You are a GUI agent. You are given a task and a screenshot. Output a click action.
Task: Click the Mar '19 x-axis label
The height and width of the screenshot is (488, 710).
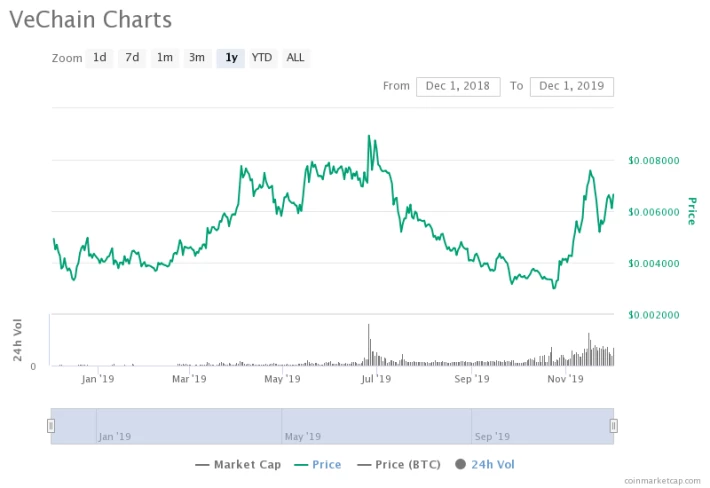tap(189, 379)
